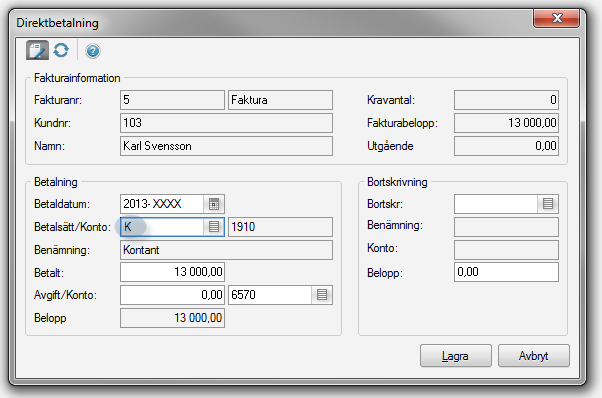Click the Betalsätt/Konto label
The height and width of the screenshot is (398, 602).
[x=72, y=227]
